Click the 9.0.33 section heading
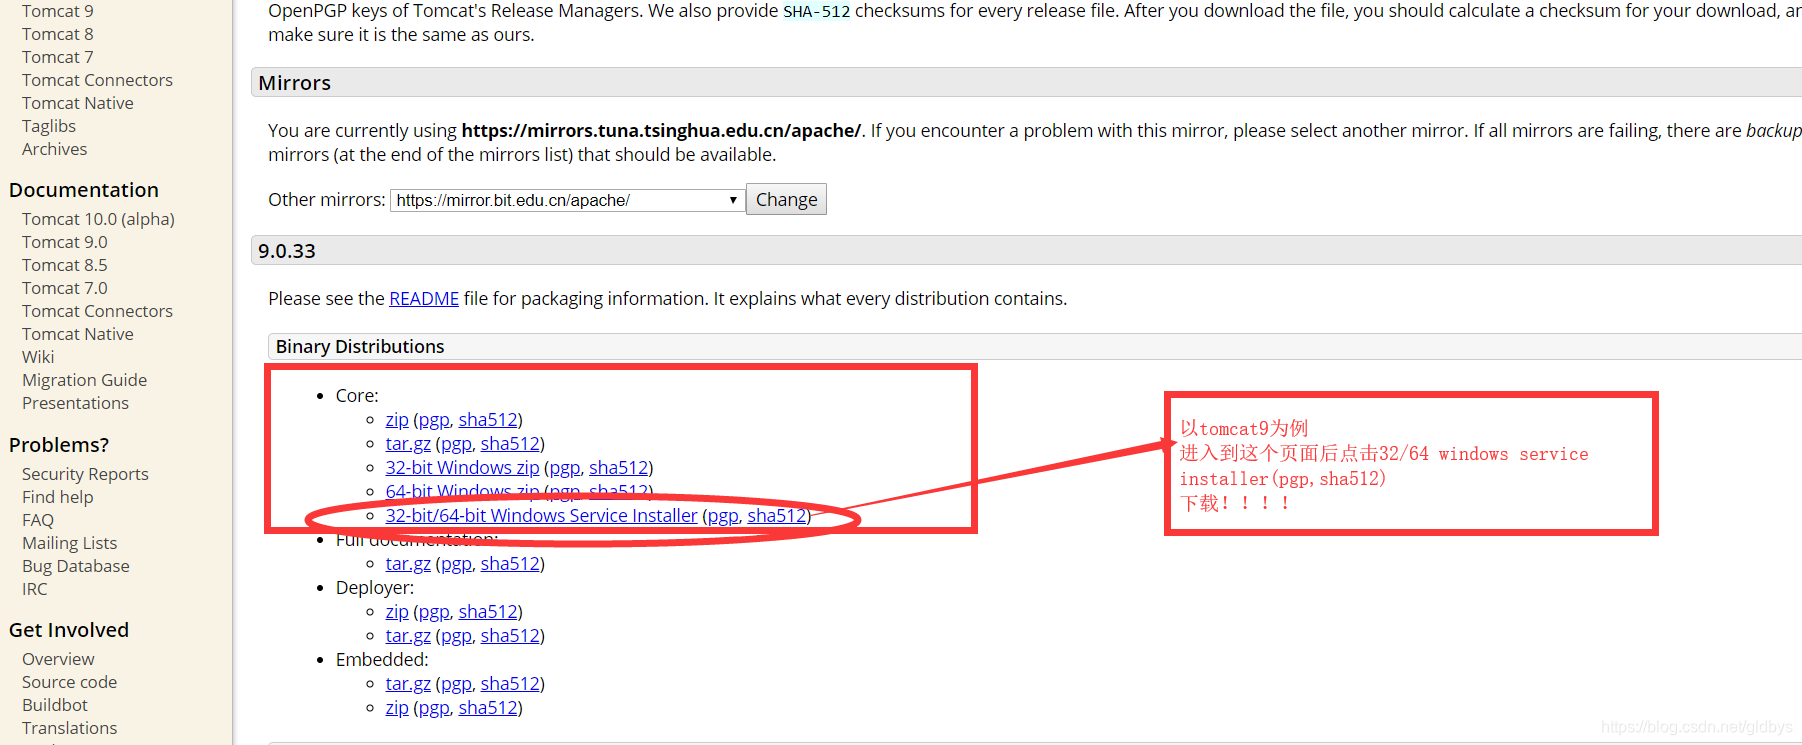 click(287, 251)
